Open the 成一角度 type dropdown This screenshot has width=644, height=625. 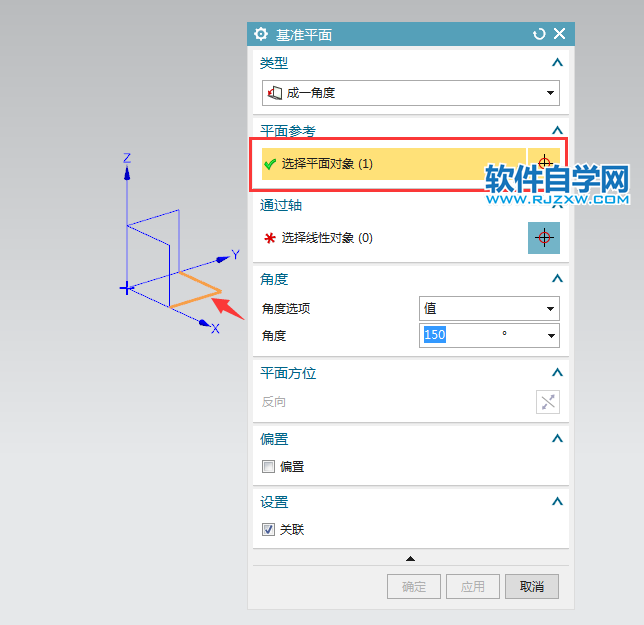click(x=410, y=93)
